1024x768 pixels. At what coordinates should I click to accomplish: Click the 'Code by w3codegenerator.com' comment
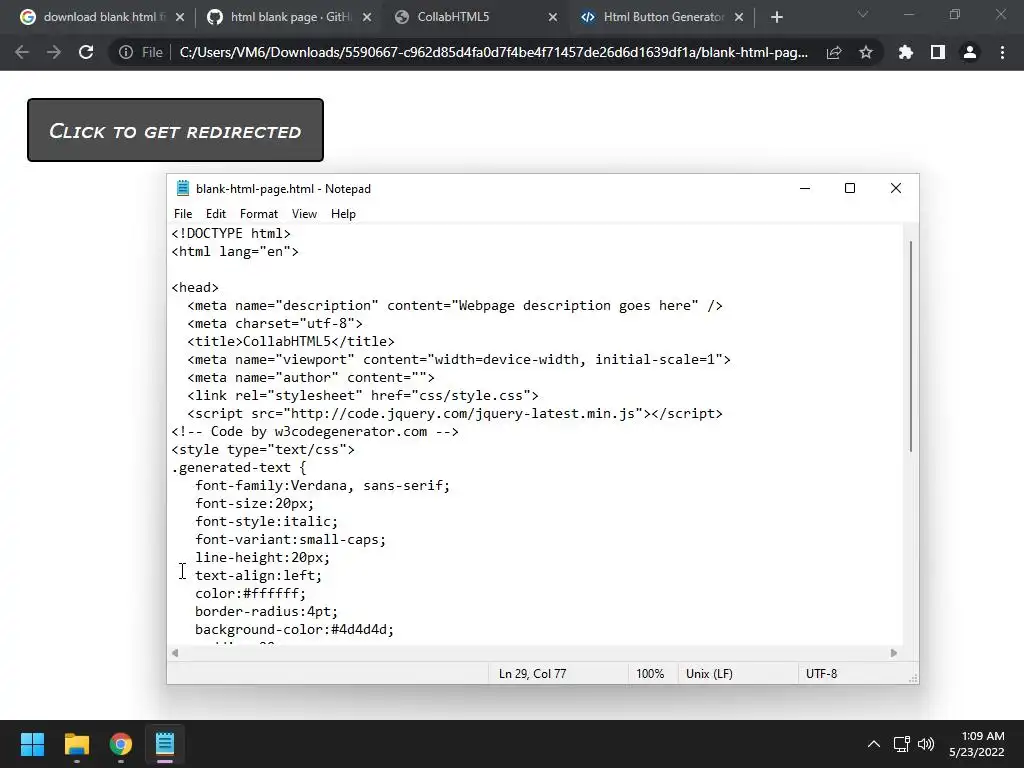(x=315, y=431)
